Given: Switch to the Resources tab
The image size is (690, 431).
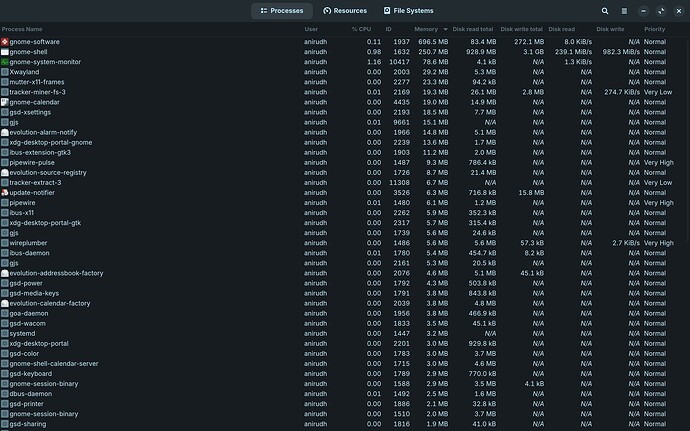Looking at the screenshot, I should 345,11.
